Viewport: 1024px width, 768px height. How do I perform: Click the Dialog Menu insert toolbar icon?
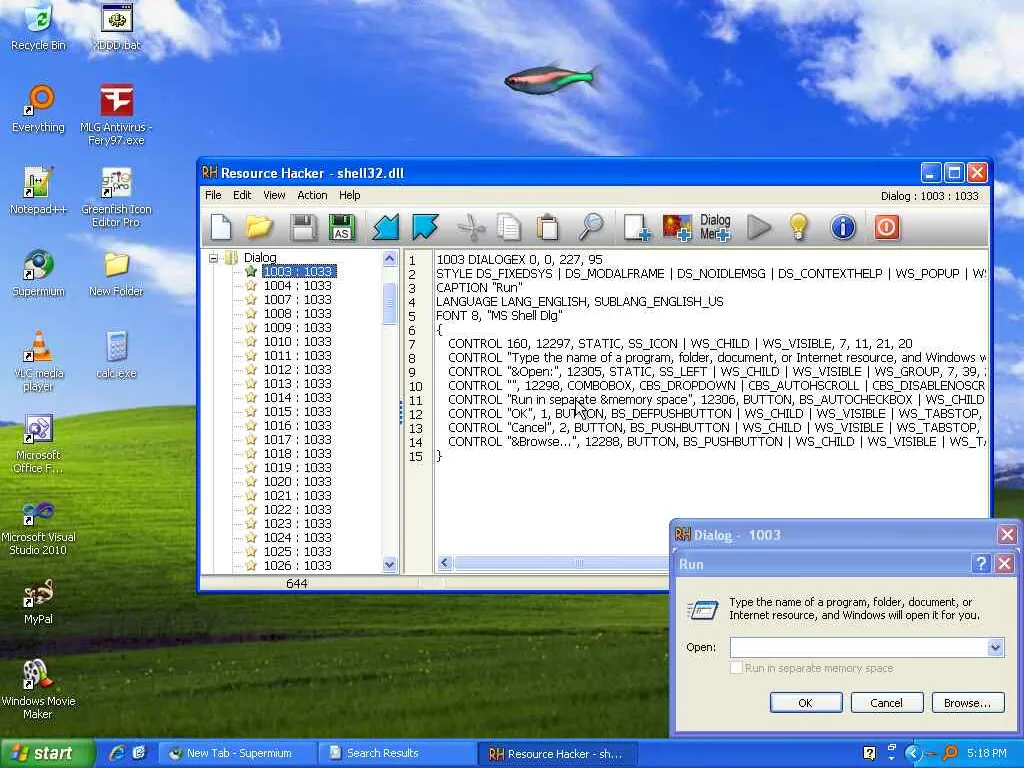click(715, 227)
